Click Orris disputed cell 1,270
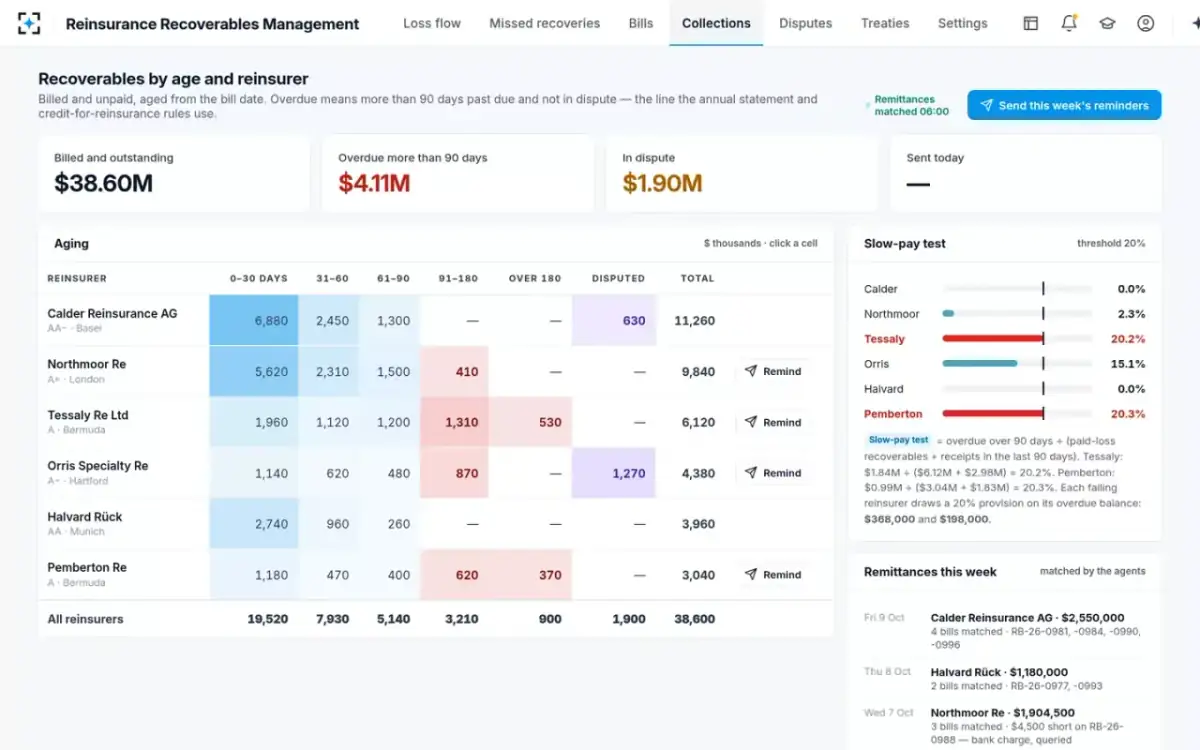Screen dimensions: 1200x750 (614, 473)
